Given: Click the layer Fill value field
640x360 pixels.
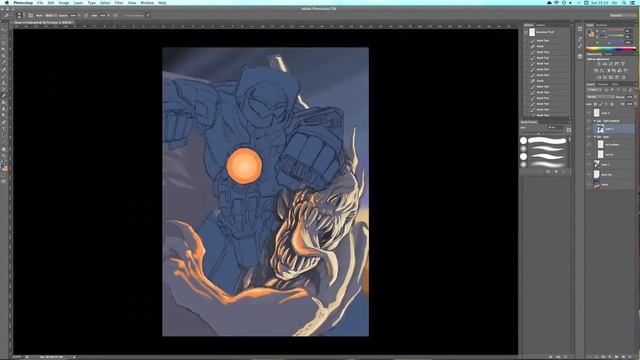Looking at the screenshot, I should click(630, 104).
